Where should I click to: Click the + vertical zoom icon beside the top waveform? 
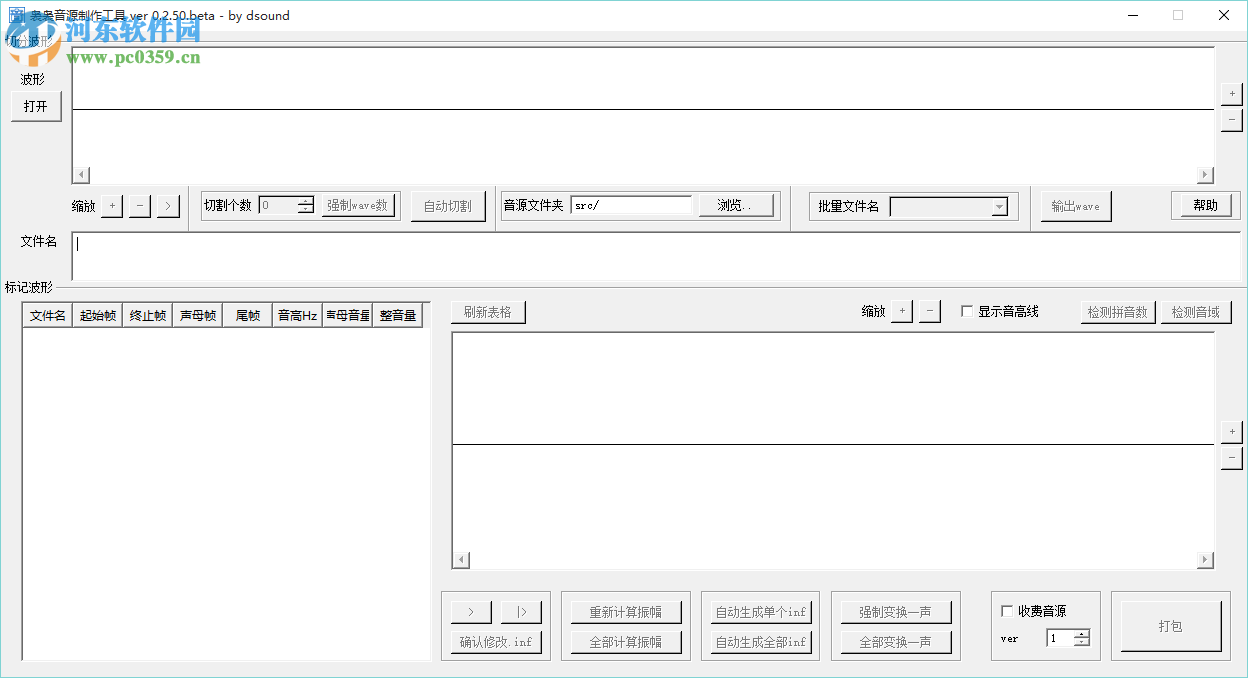[1231, 92]
